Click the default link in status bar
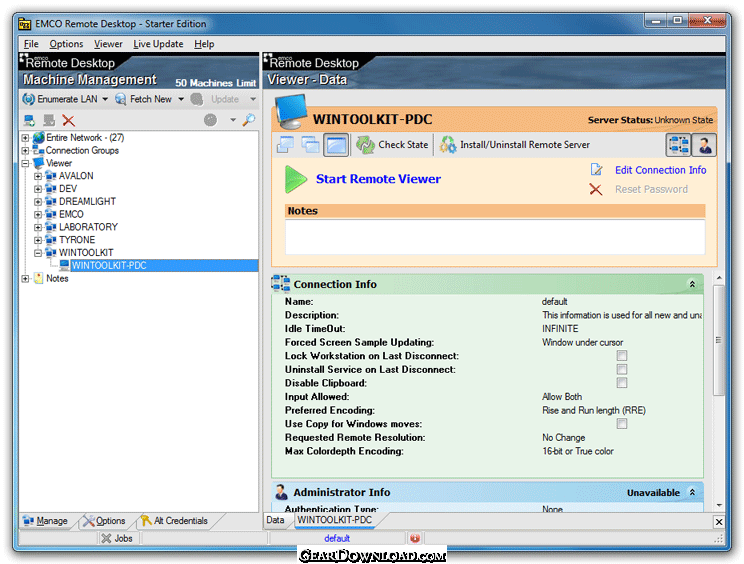744x564 pixels. (337, 538)
